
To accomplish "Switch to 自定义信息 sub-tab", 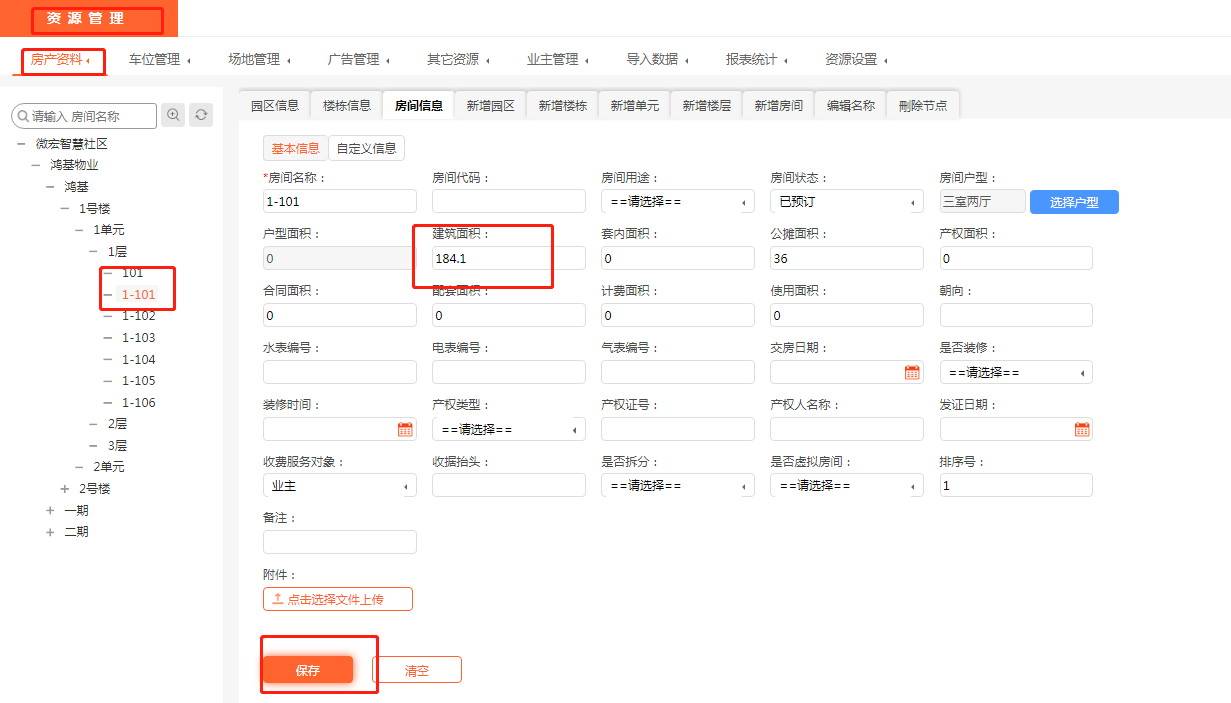I will pyautogui.click(x=366, y=148).
